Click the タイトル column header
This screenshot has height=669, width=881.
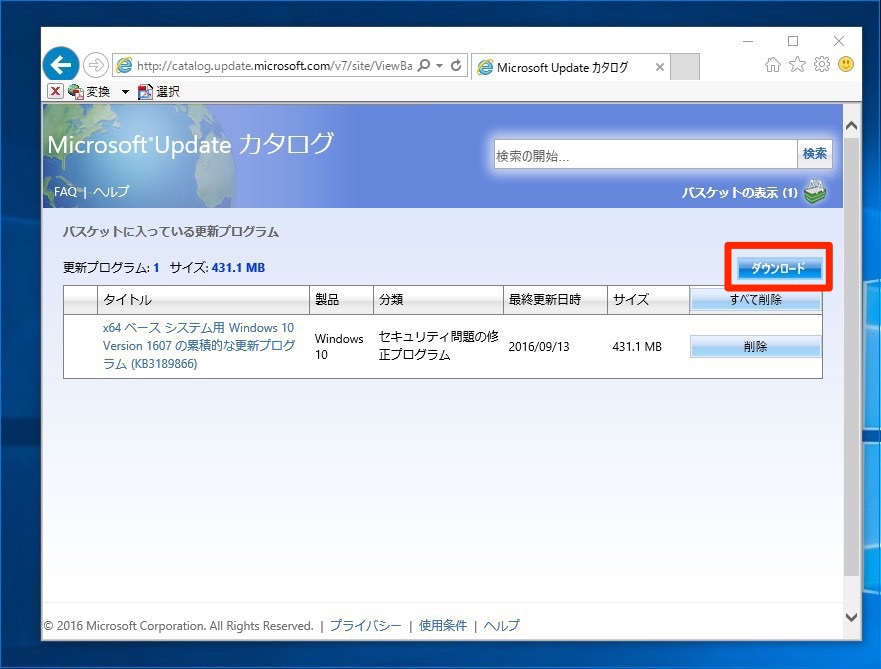pyautogui.click(x=203, y=299)
